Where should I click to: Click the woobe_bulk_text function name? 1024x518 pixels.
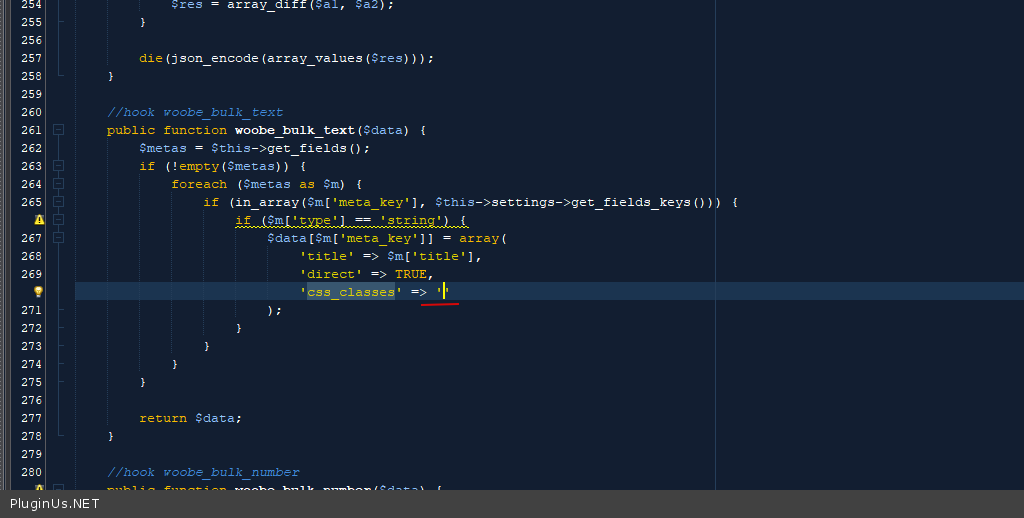294,130
